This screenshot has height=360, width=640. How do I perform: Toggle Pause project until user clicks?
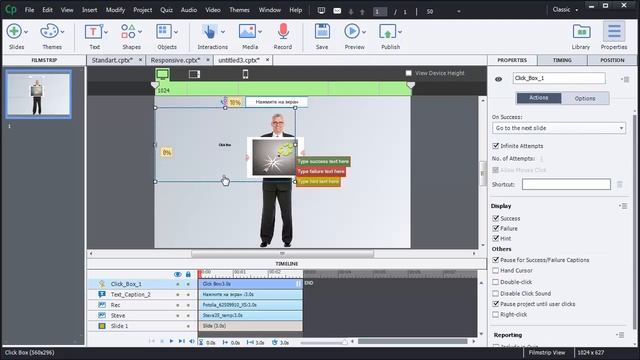pyautogui.click(x=496, y=304)
